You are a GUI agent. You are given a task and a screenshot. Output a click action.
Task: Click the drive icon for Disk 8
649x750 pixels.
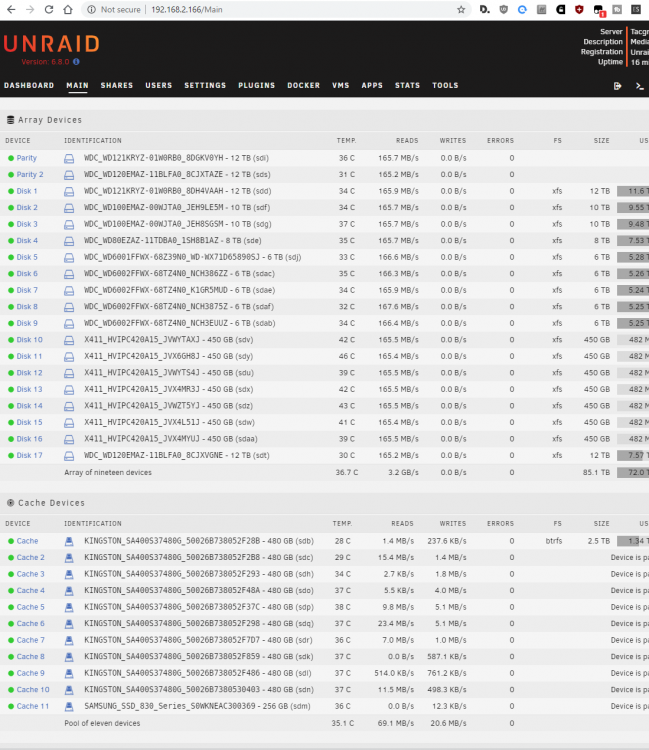(x=69, y=307)
